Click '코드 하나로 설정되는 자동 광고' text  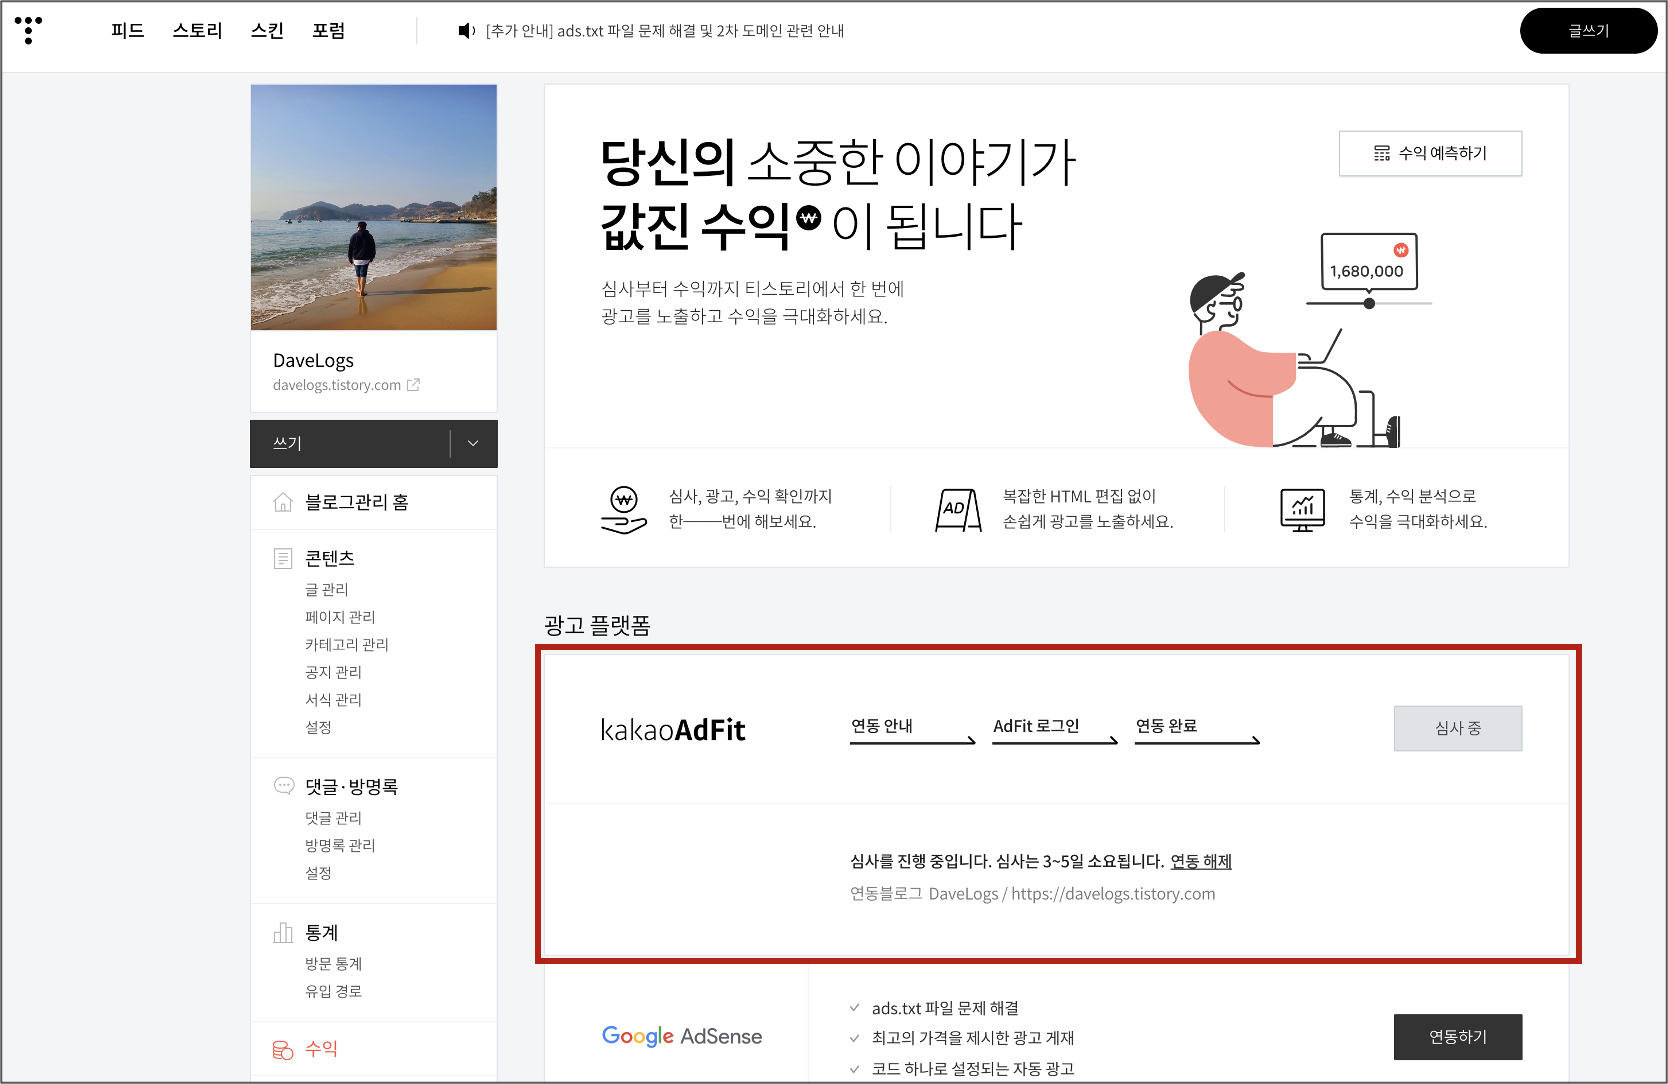coord(973,1068)
